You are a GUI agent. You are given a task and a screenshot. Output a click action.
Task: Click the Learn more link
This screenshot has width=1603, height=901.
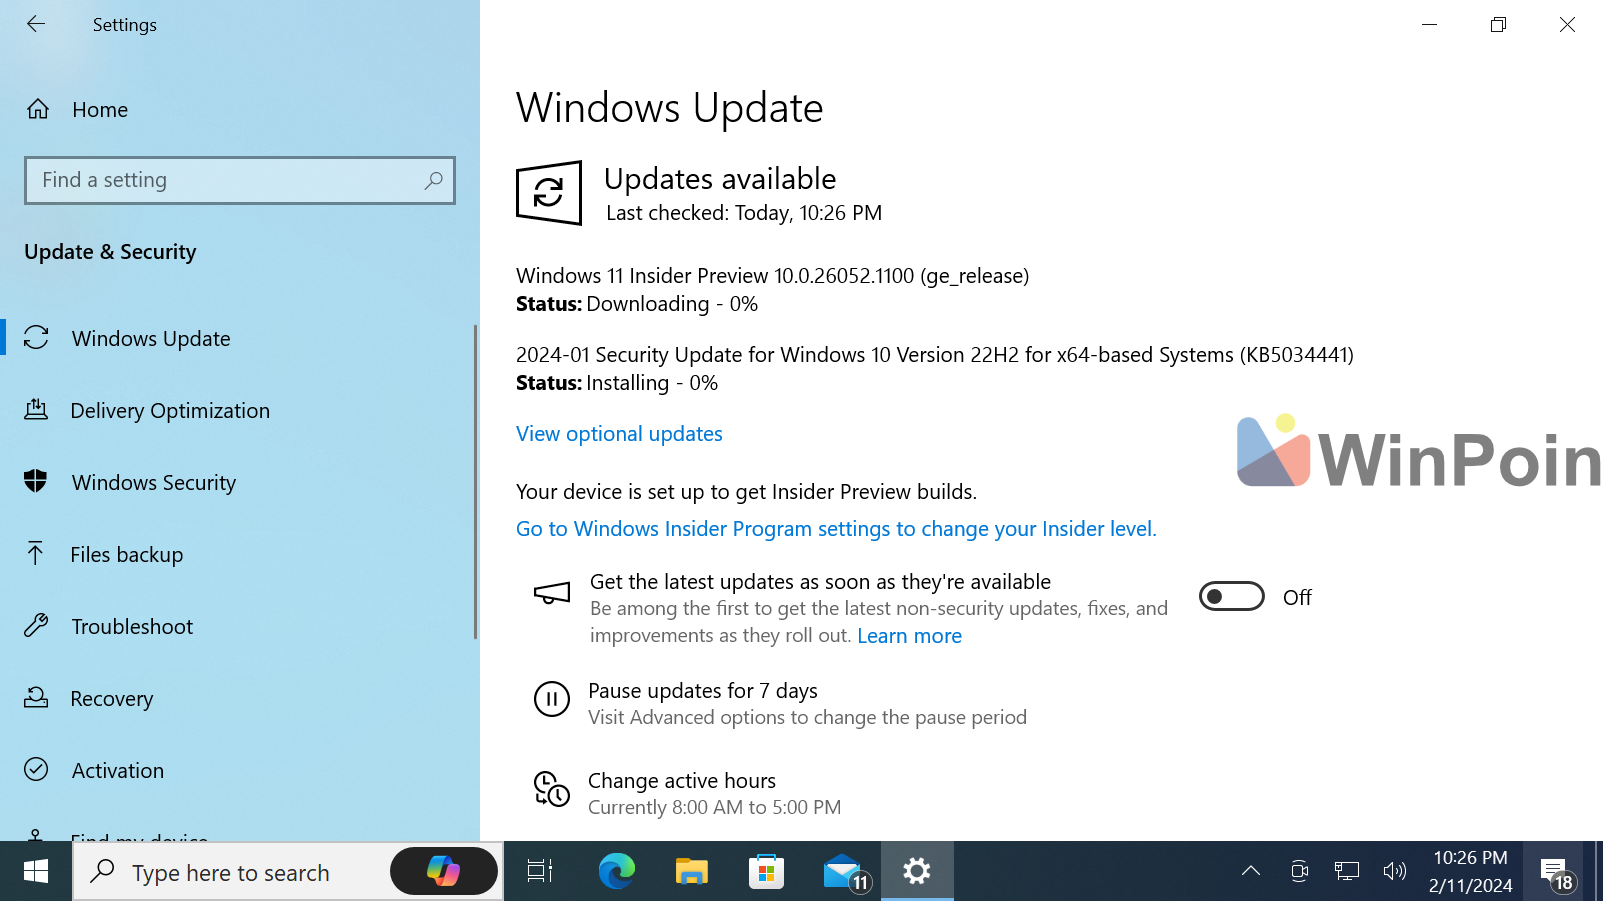click(909, 636)
